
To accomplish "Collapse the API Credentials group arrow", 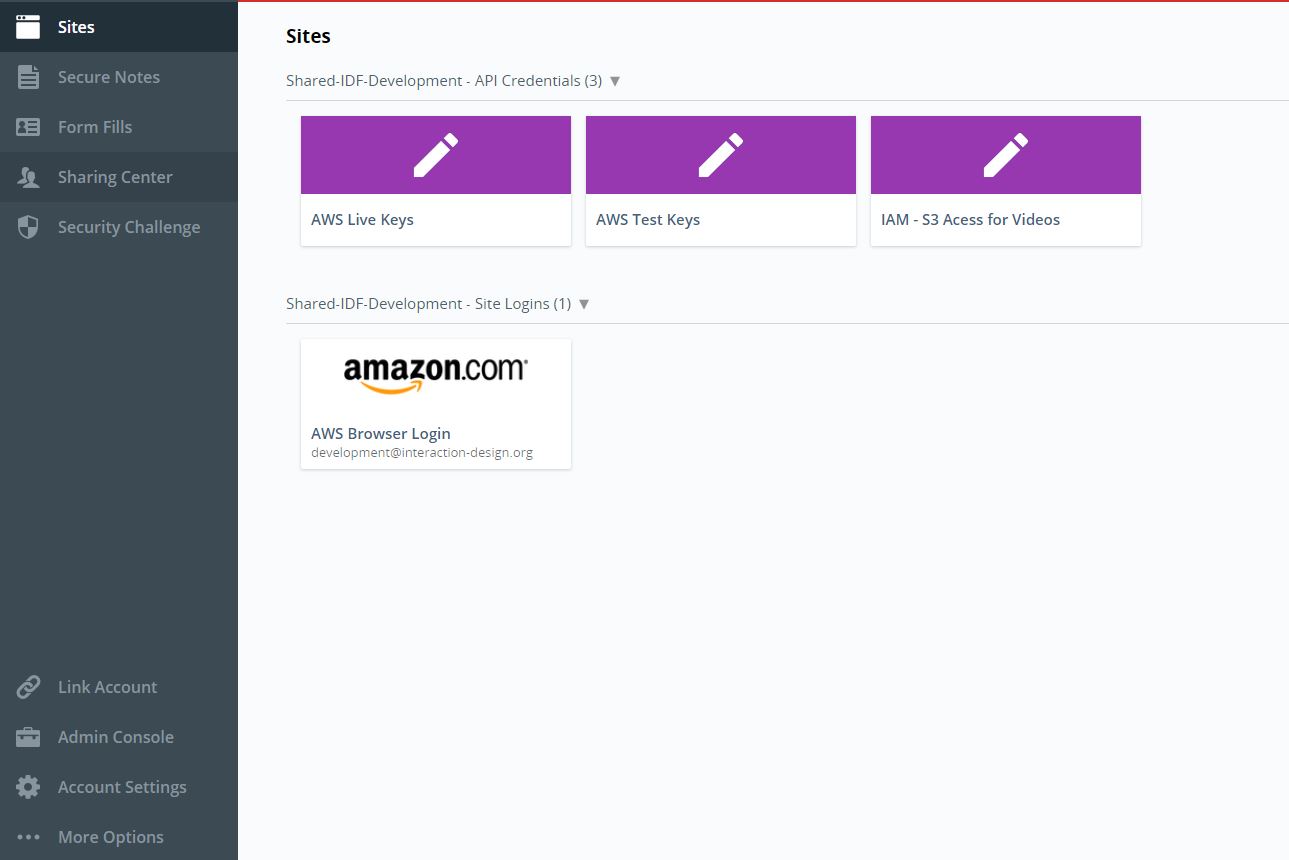I will 615,81.
